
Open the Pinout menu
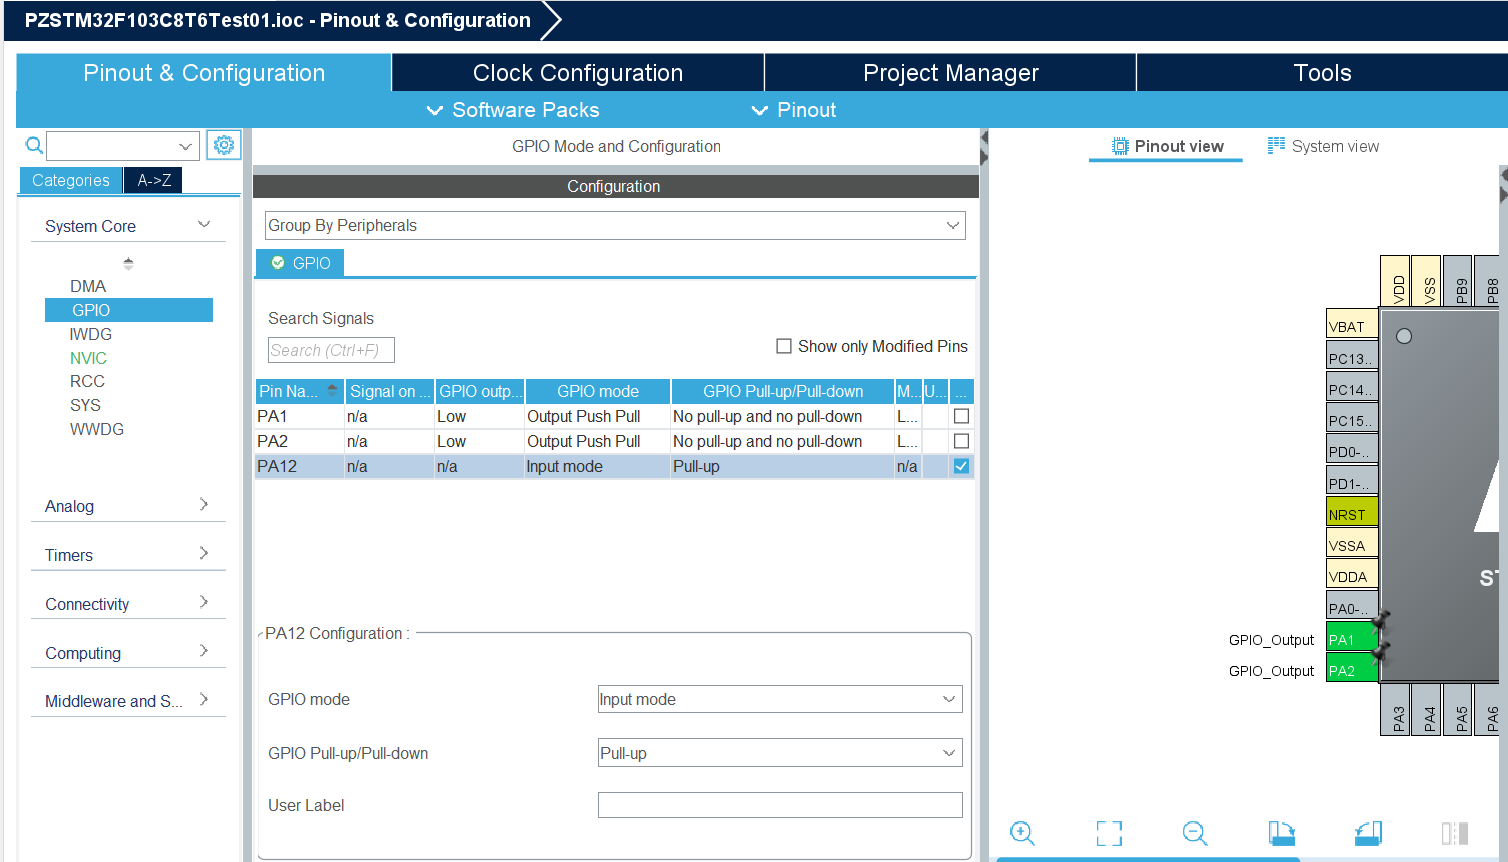794,110
